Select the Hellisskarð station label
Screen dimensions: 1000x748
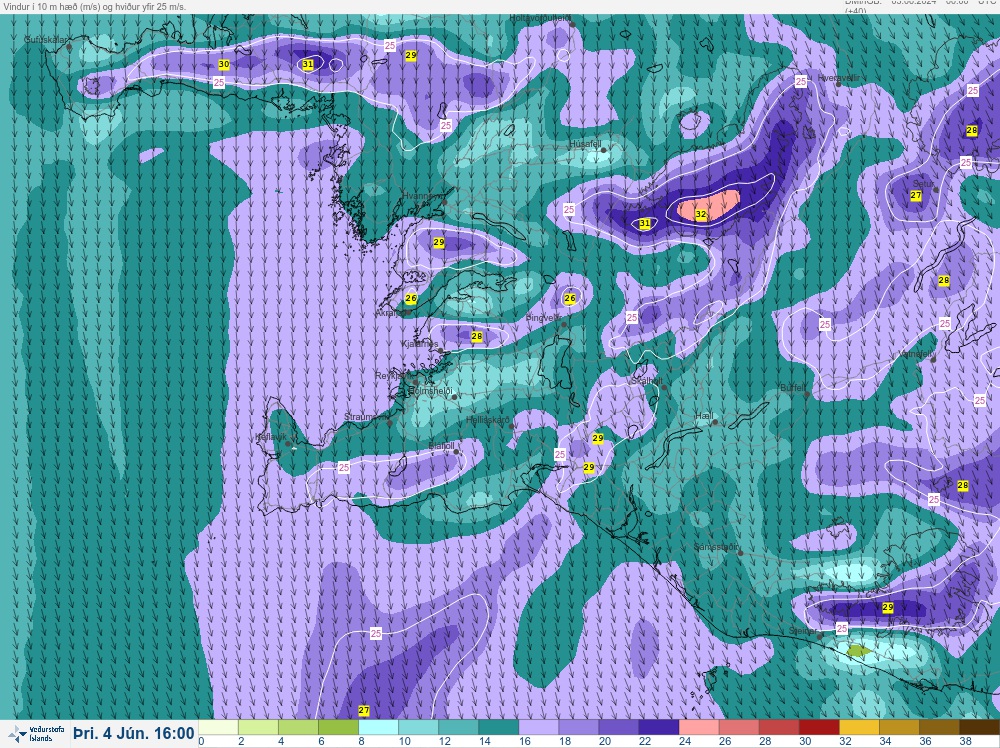pos(488,420)
